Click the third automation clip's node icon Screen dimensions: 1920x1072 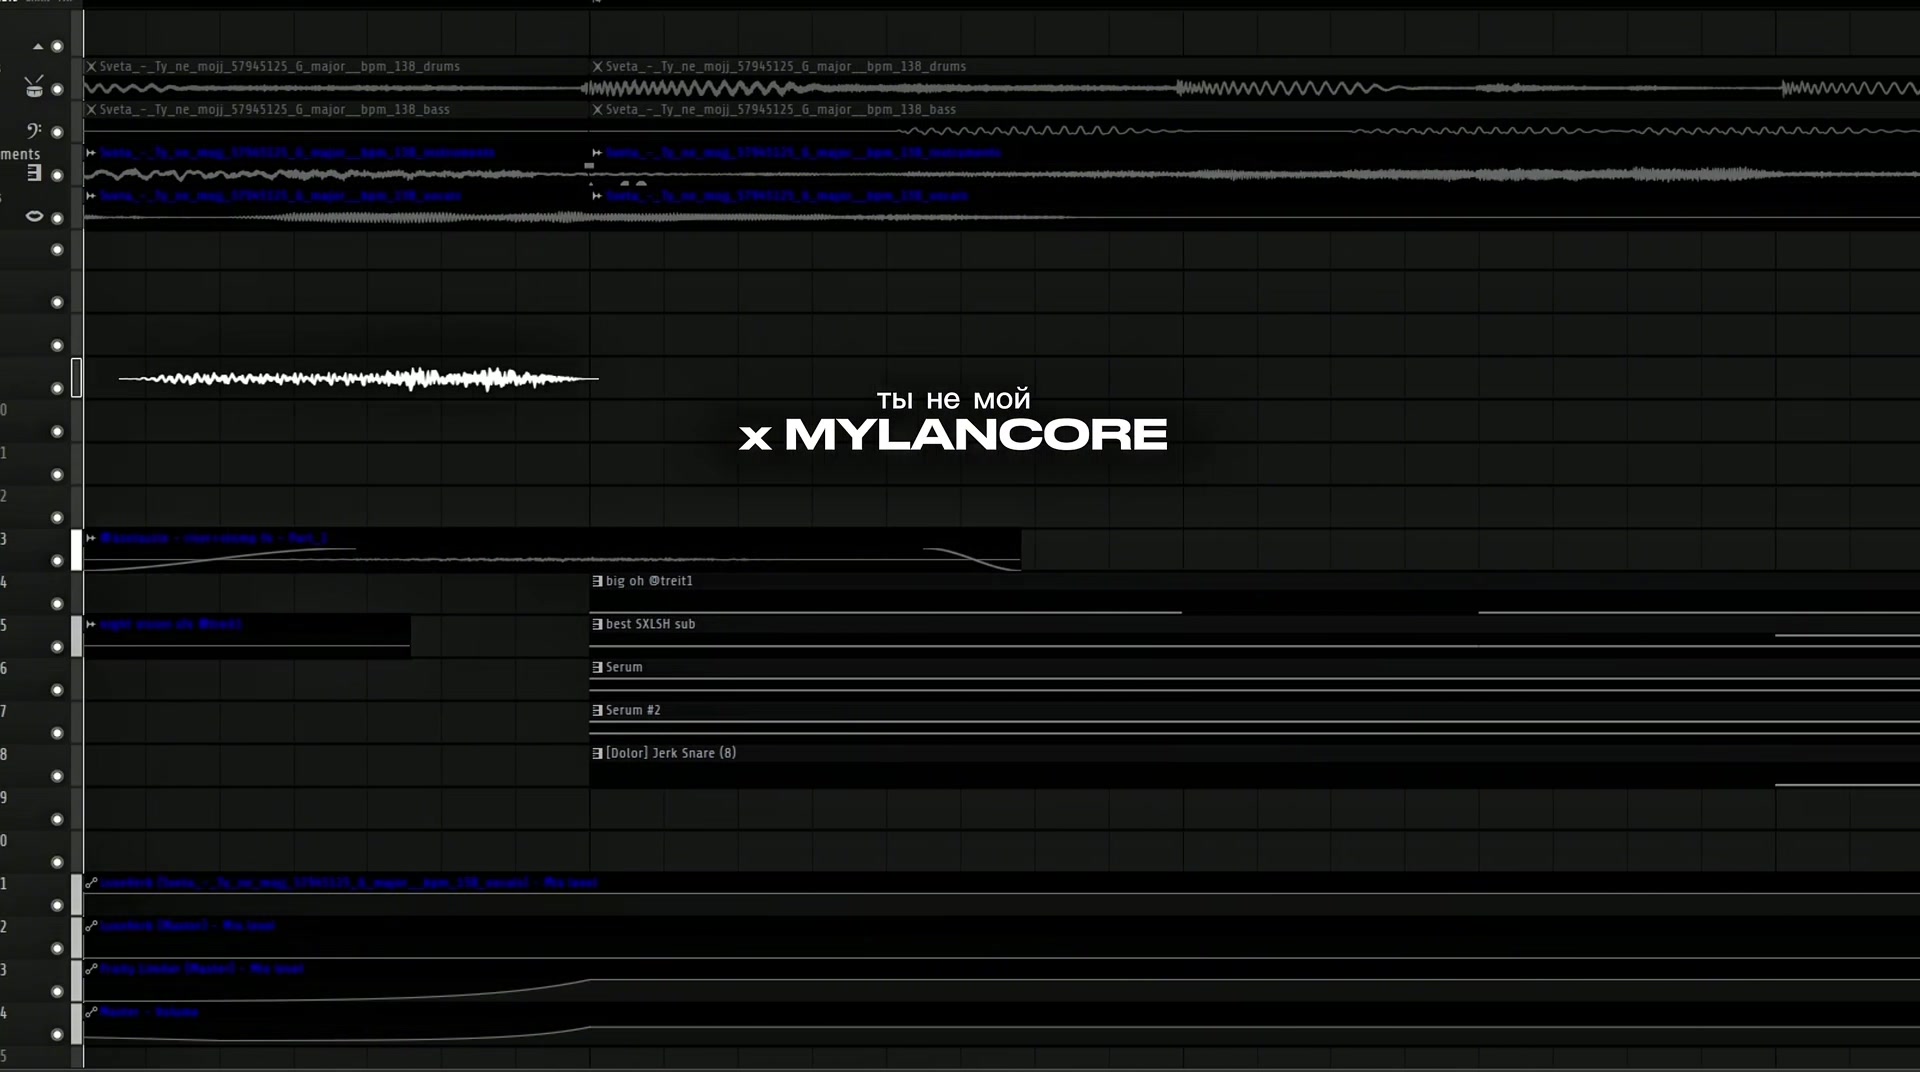tap(91, 969)
